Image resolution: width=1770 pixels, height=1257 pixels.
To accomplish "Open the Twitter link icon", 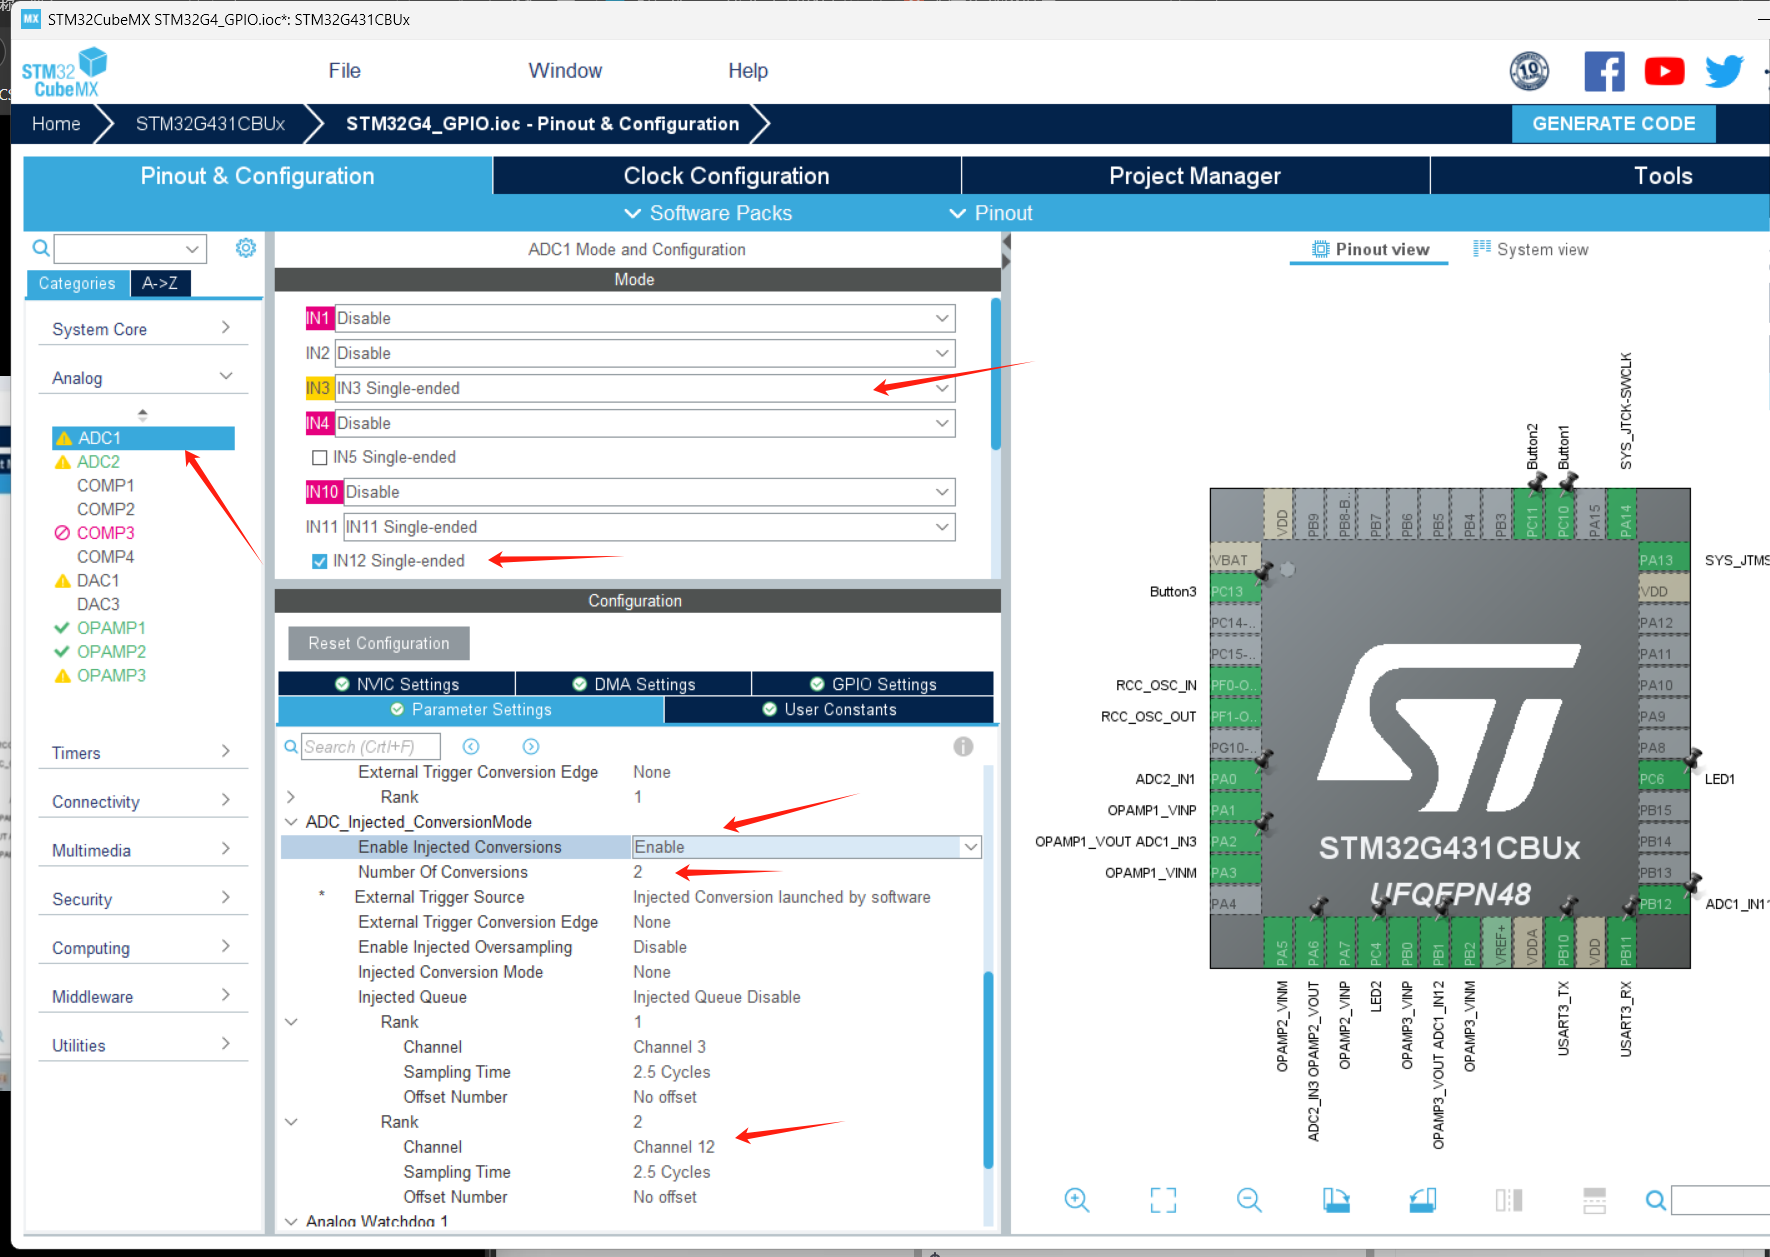I will pyautogui.click(x=1724, y=71).
